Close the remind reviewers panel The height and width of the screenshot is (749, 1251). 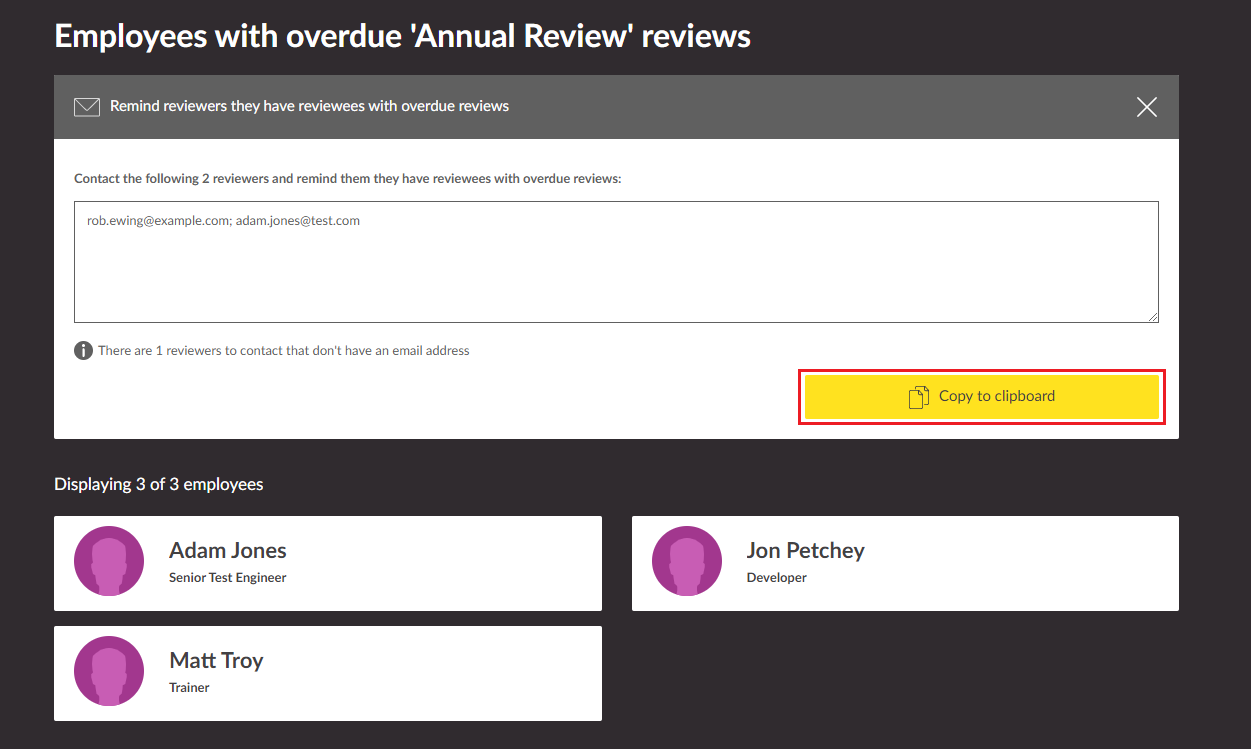pos(1146,107)
